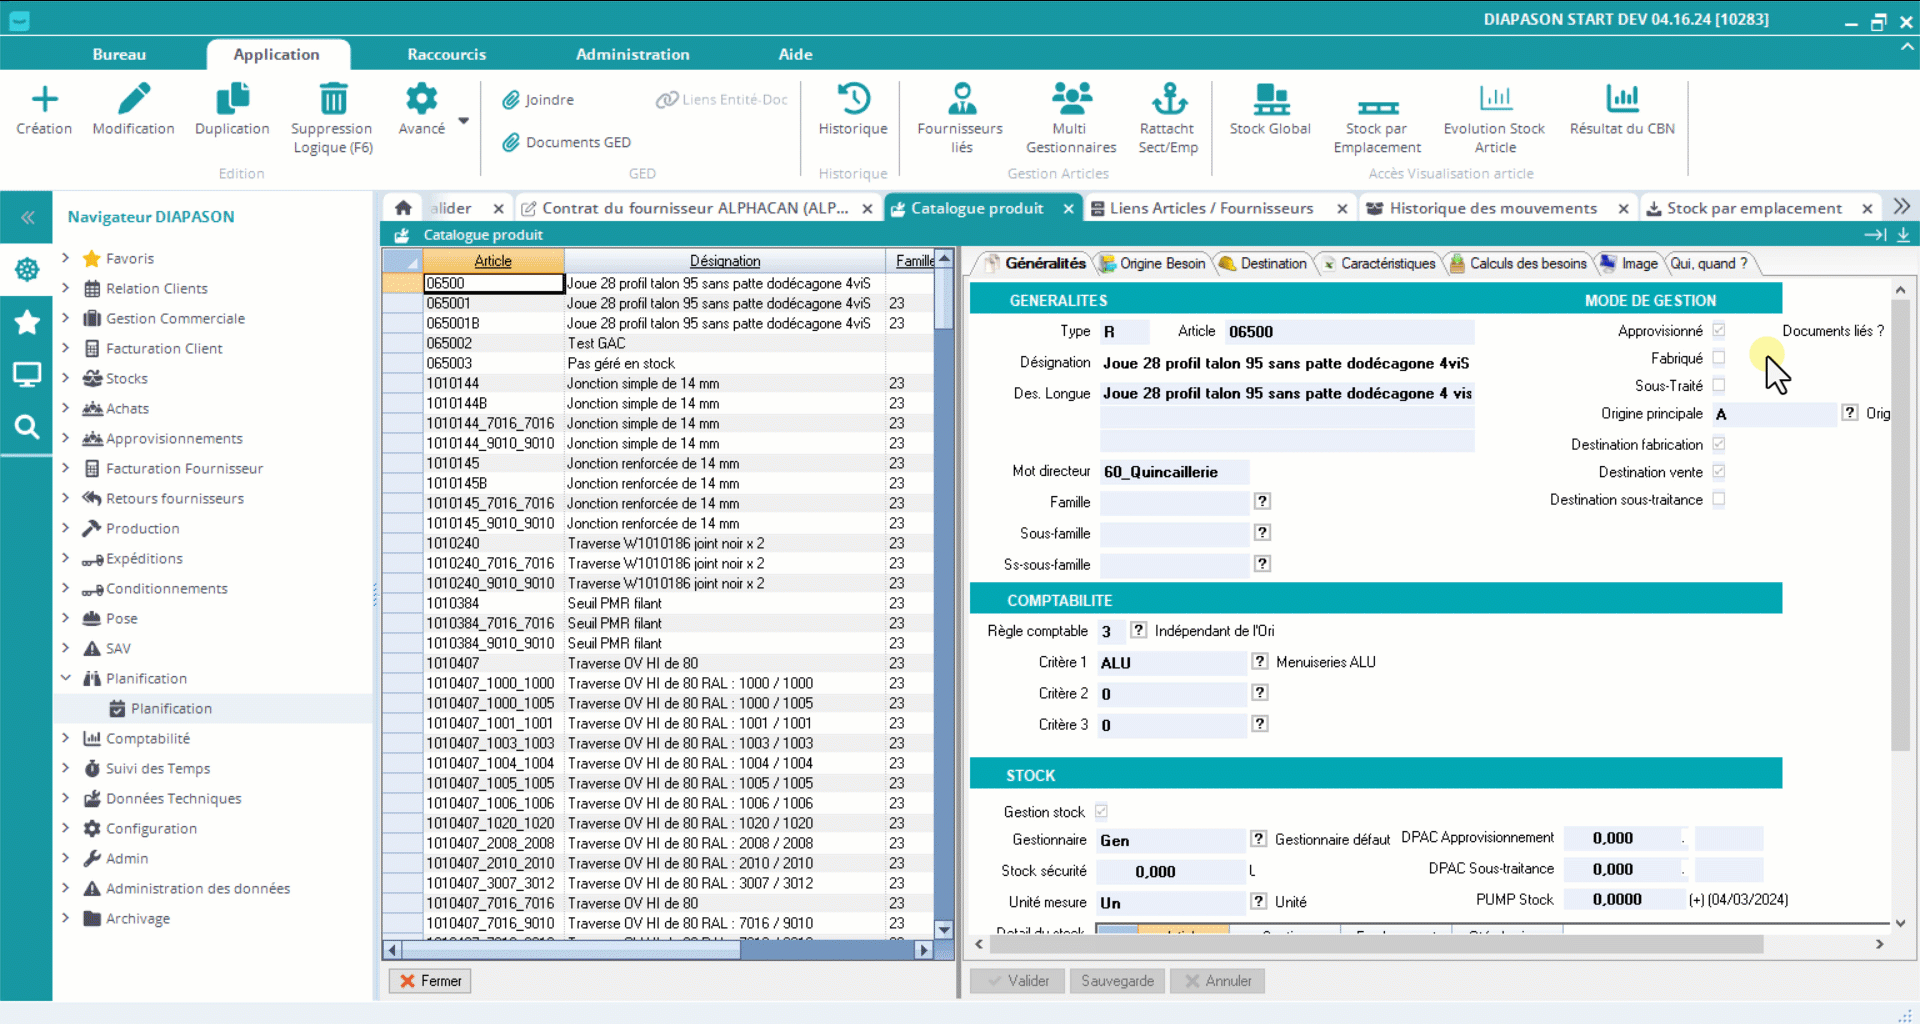Collapse the Planification tree node
This screenshot has width=1920, height=1024.
66,678
